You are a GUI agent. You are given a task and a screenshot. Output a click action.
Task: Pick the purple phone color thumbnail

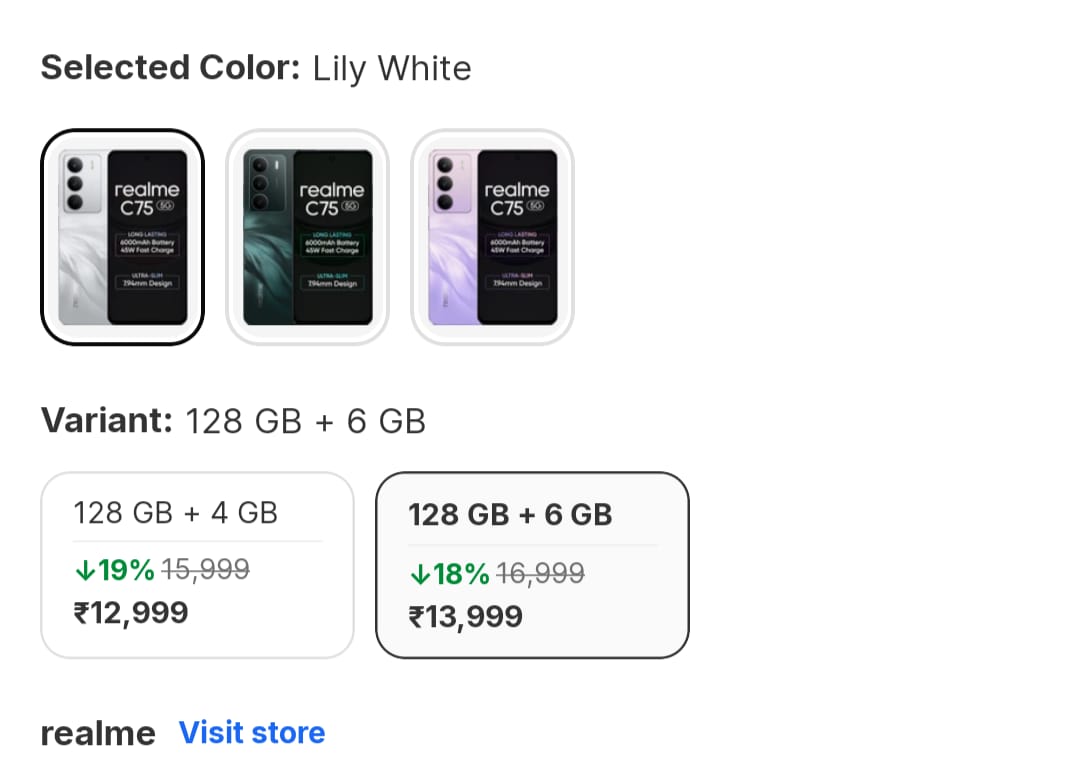492,237
